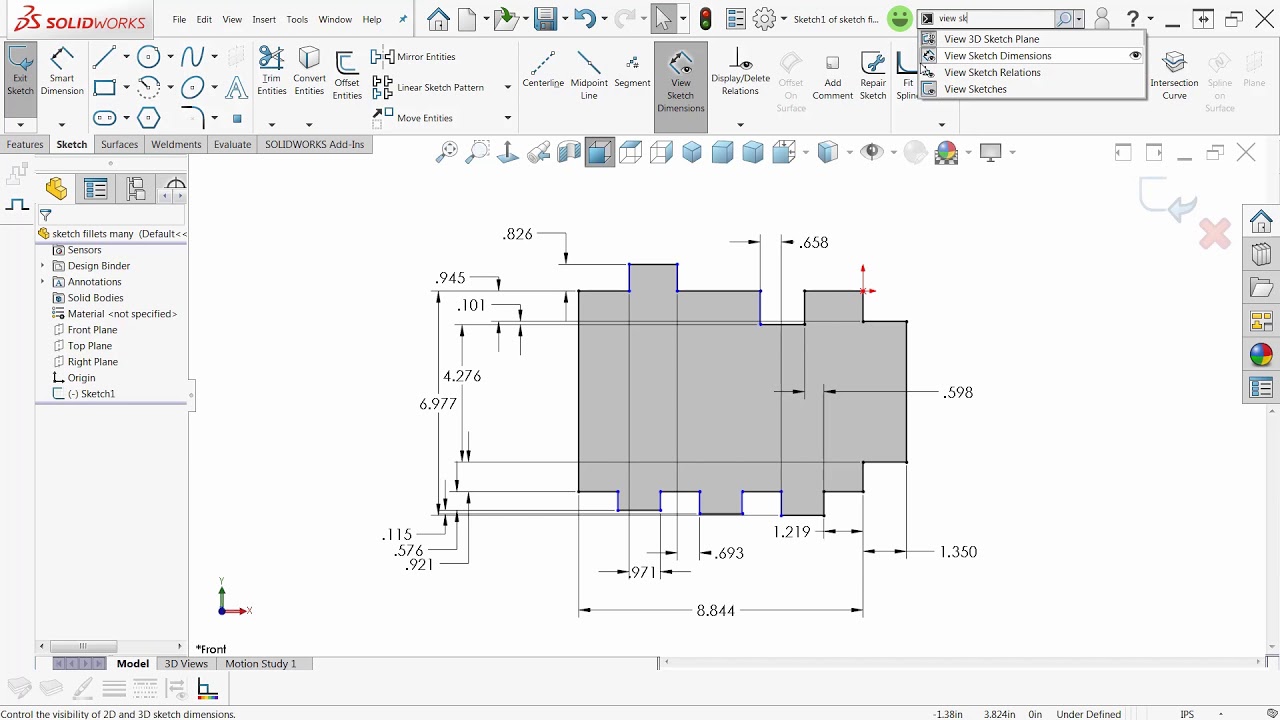The height and width of the screenshot is (720, 1280).
Task: Switch to the Evaluate tab
Action: point(232,144)
